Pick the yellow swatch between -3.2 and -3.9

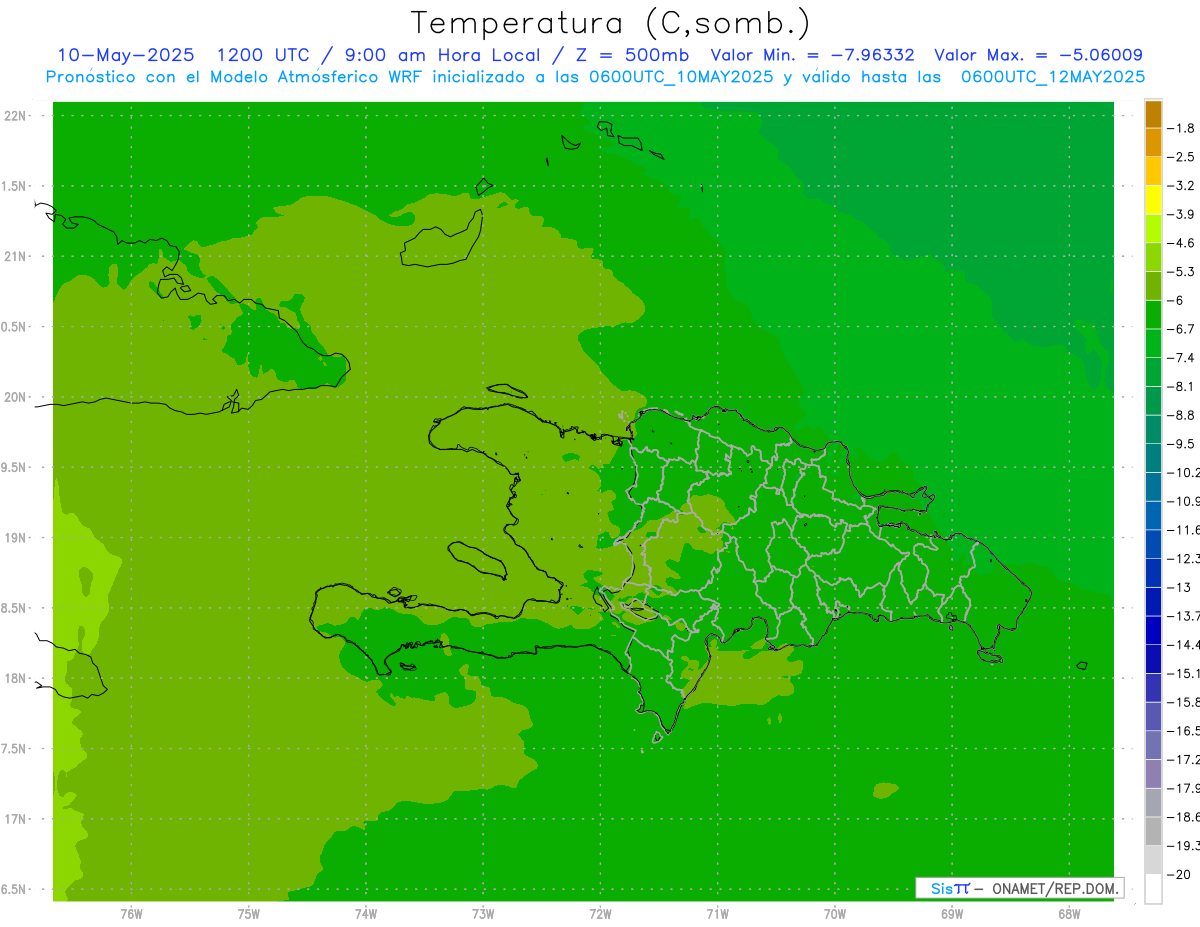(x=1153, y=200)
